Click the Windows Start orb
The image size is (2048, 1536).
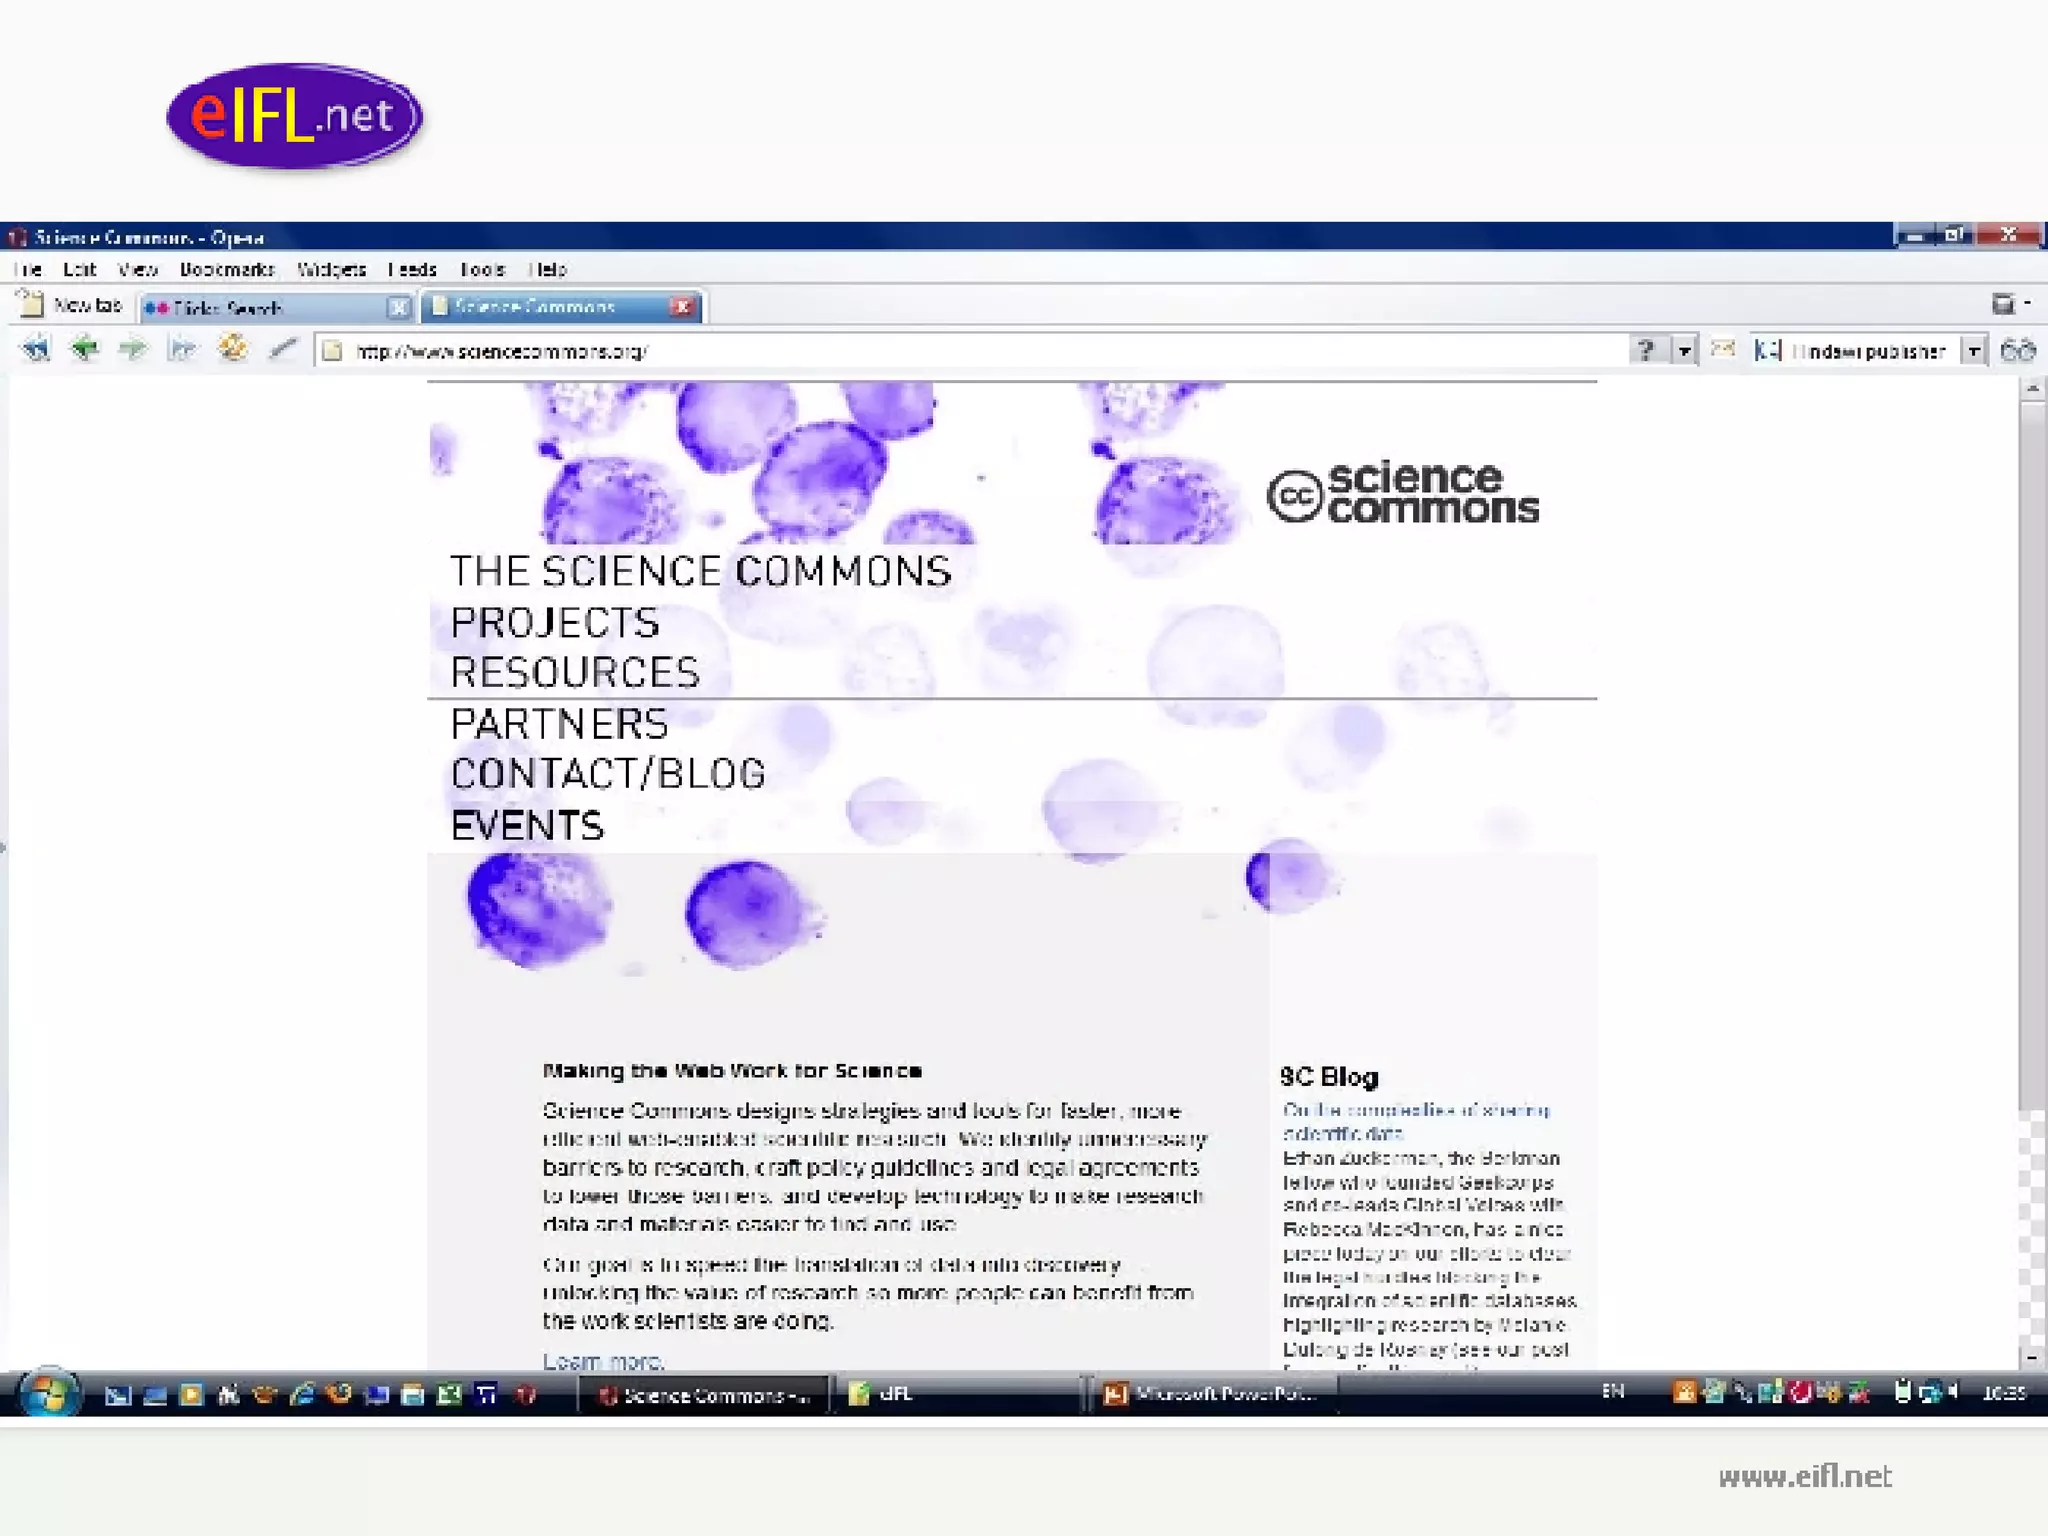tap(47, 1393)
